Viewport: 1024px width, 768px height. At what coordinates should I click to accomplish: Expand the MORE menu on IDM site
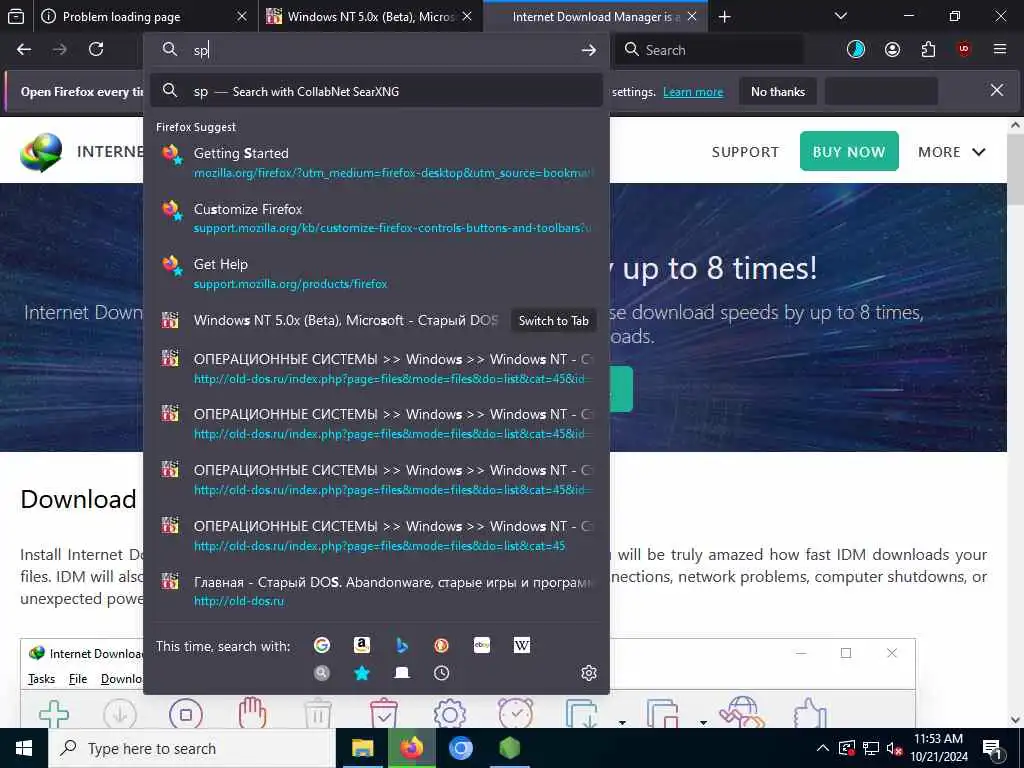coord(952,152)
